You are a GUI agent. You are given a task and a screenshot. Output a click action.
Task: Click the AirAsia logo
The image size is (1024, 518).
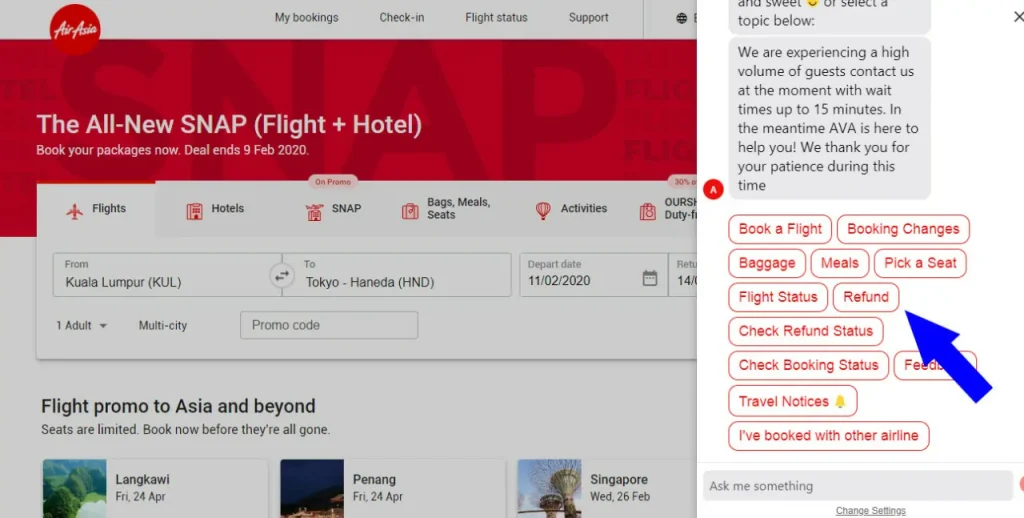pos(75,29)
